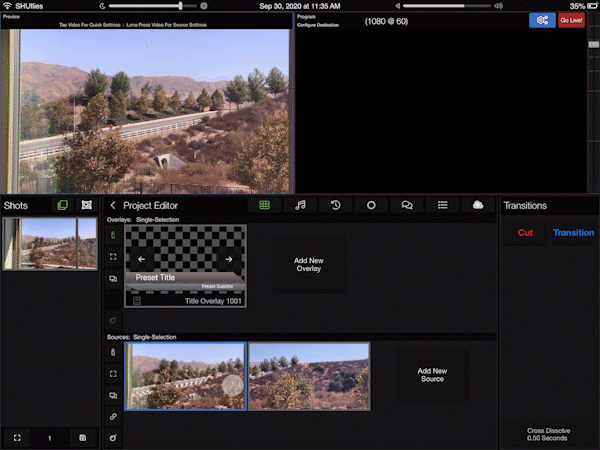Screen dimensions: 600x450
Task: Toggle the green multi-shot icon beside Shots
Action: (x=62, y=205)
